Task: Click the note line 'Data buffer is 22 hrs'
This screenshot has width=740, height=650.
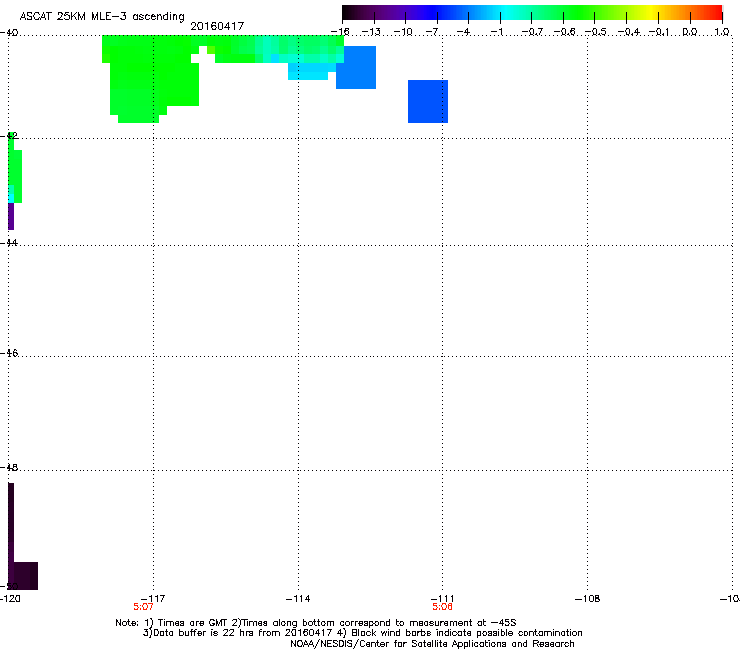Action: coord(362,633)
